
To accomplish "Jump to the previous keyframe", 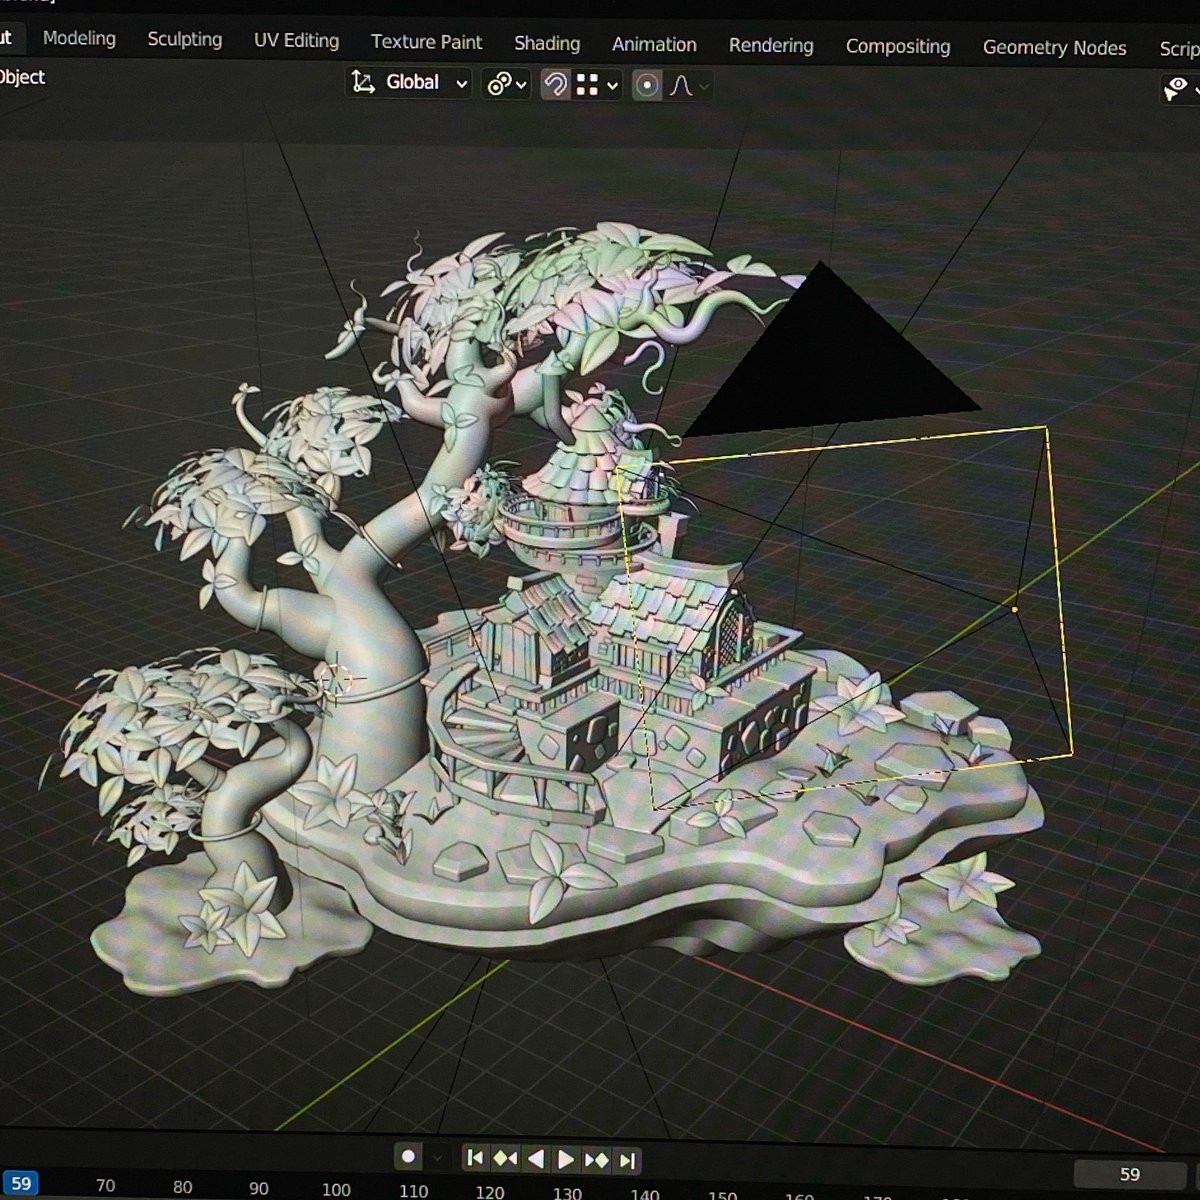I will (x=505, y=1159).
